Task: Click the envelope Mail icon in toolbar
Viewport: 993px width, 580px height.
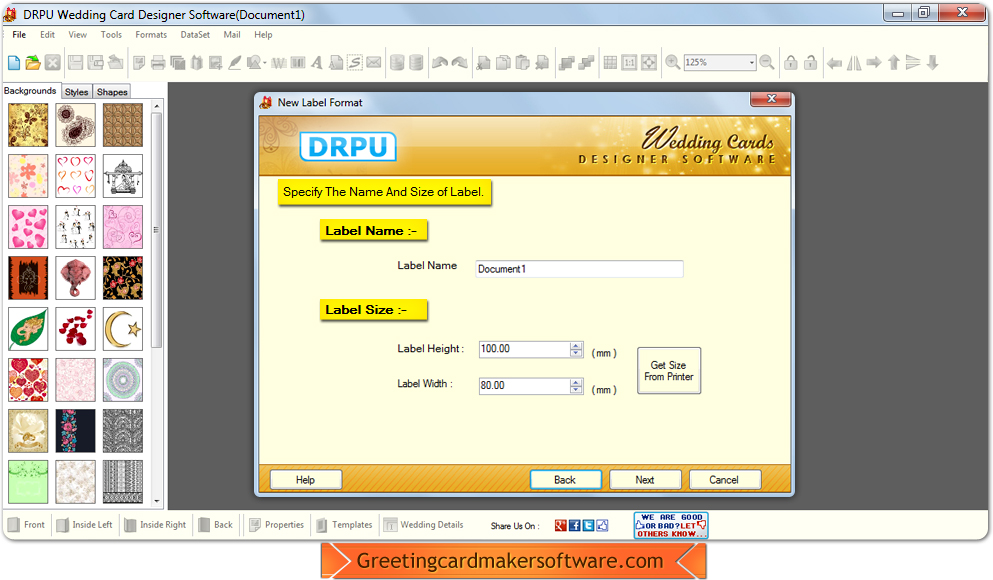Action: click(x=374, y=62)
